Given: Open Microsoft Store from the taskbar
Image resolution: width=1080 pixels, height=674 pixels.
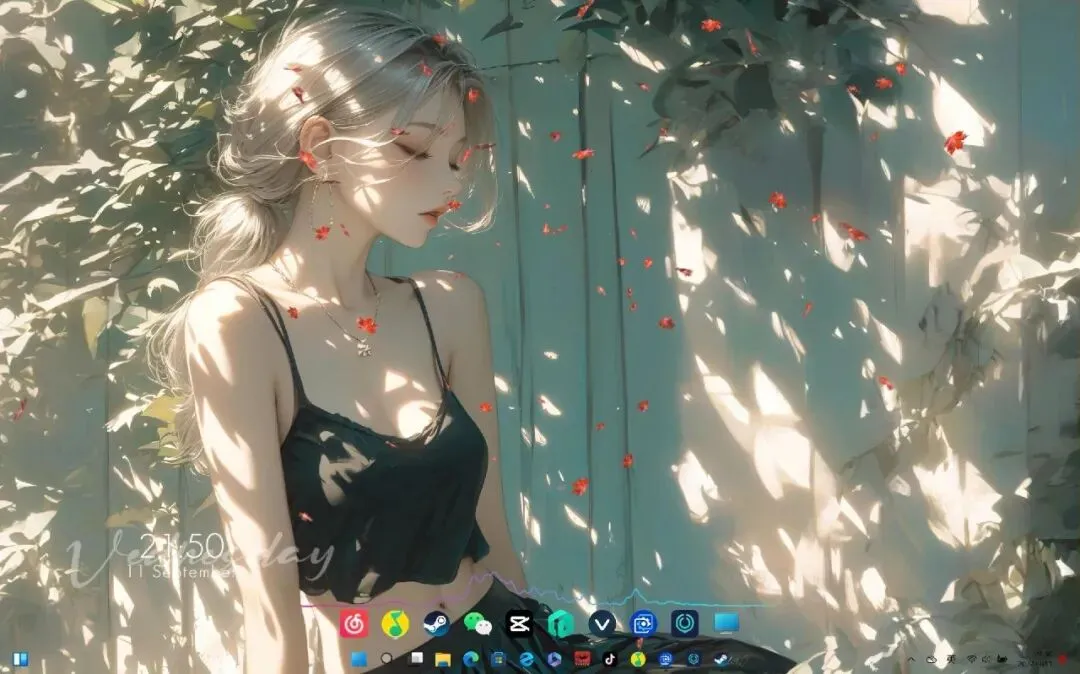Looking at the screenshot, I should tap(499, 660).
